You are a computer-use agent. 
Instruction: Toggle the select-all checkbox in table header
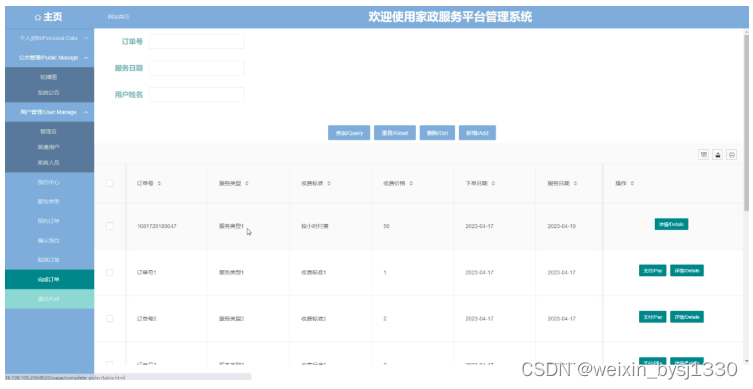109,183
